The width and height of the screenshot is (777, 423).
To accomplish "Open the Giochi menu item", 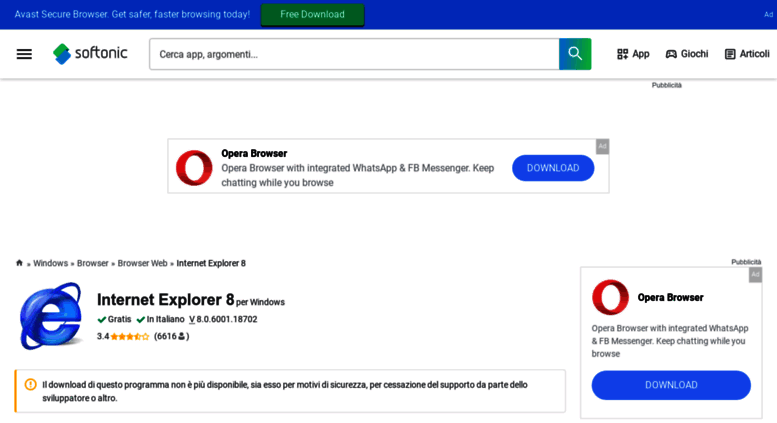I will pyautogui.click(x=687, y=54).
